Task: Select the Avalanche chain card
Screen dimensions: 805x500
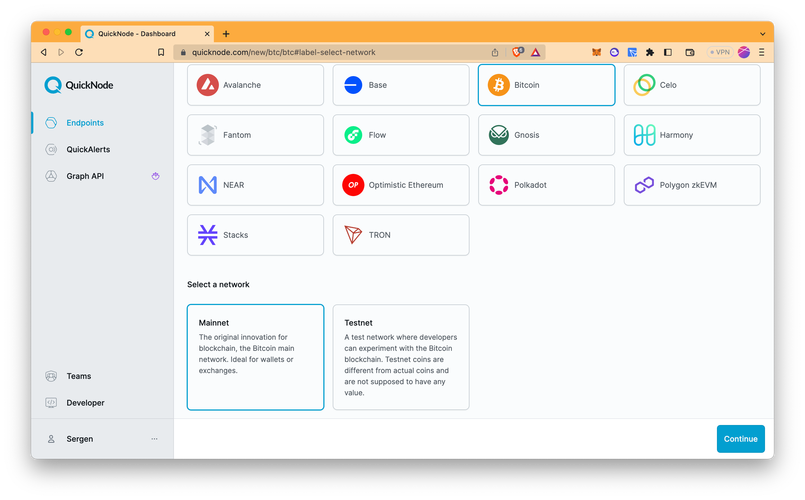Action: (255, 85)
